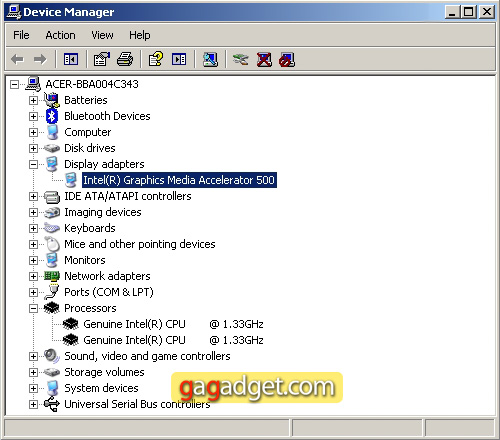Click the Batteries category icon
Screen dimensions: 500x440
[52, 100]
